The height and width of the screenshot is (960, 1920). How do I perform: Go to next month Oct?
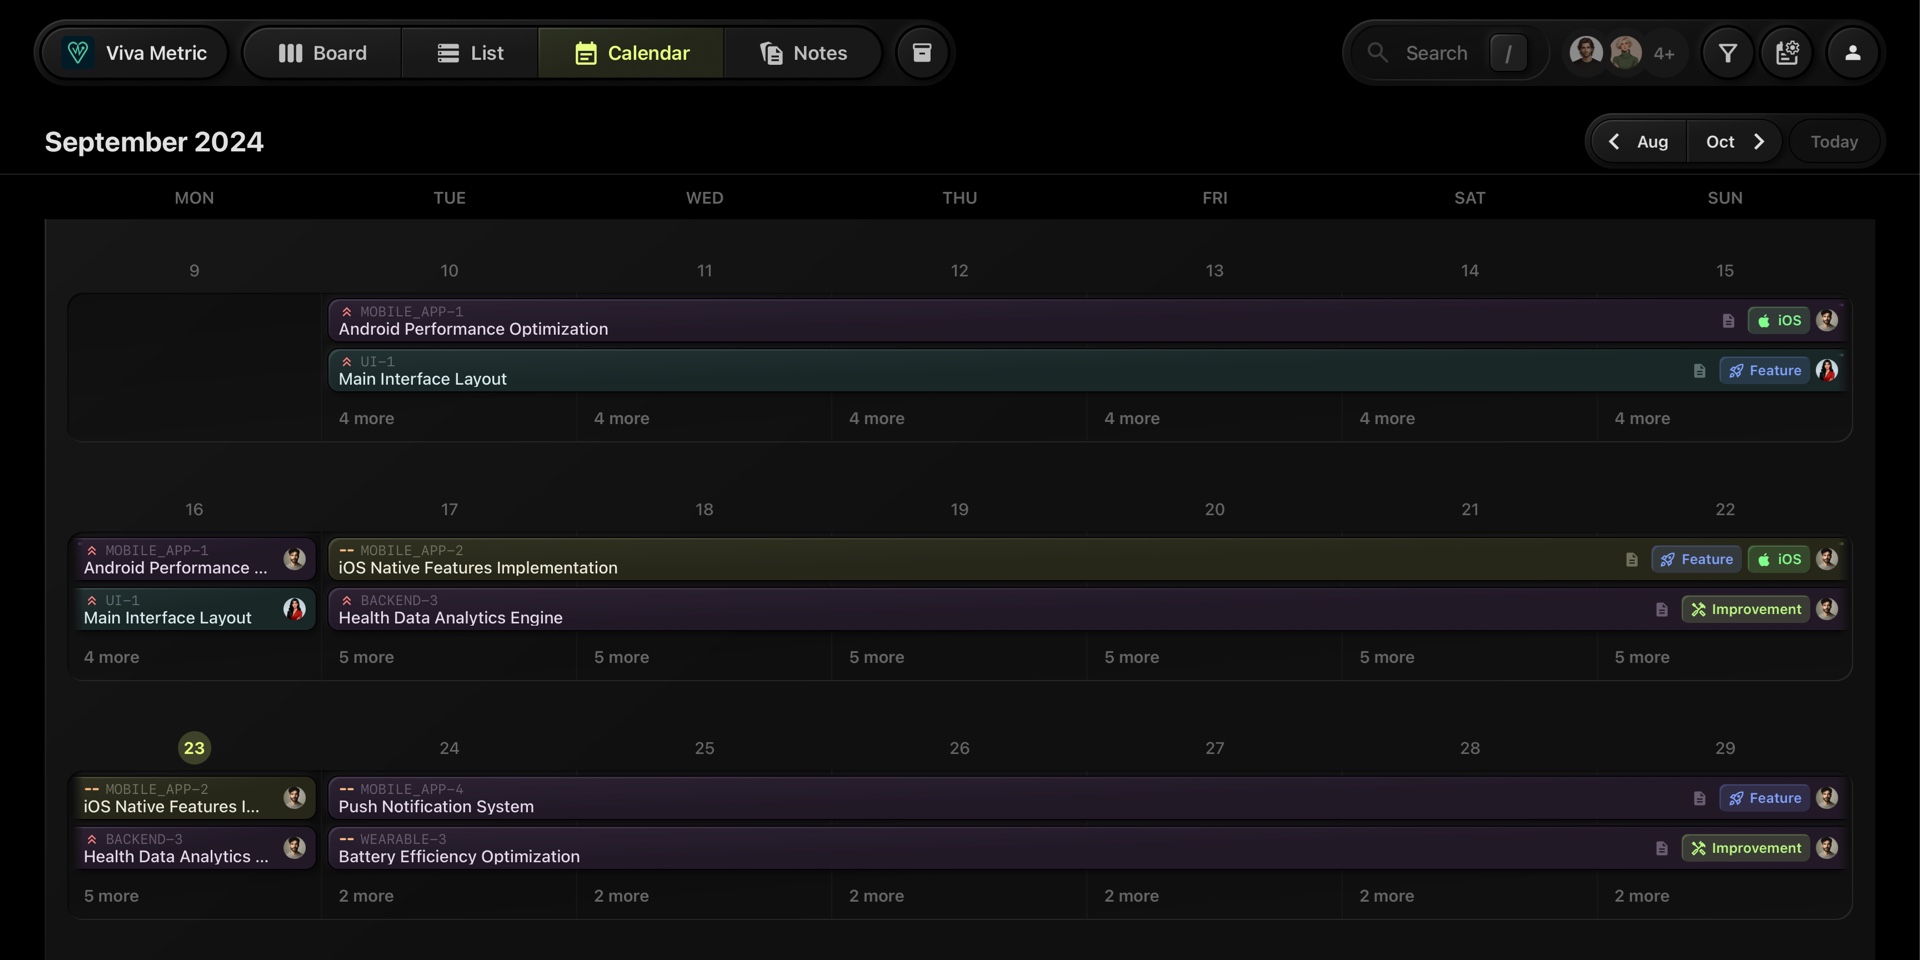point(1735,142)
